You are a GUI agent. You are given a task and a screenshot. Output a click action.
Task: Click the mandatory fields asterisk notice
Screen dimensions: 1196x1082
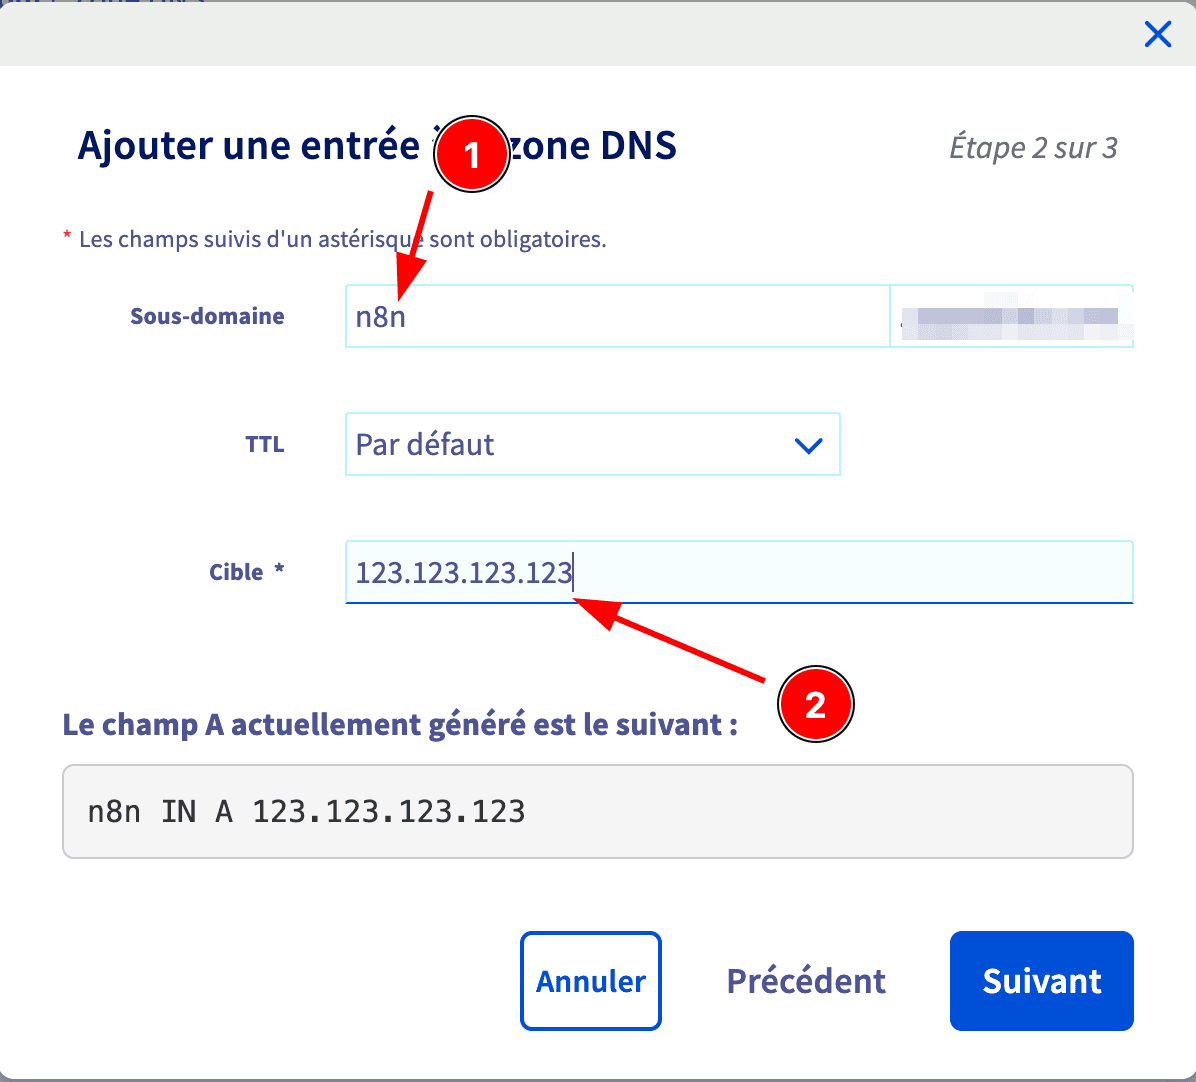335,239
